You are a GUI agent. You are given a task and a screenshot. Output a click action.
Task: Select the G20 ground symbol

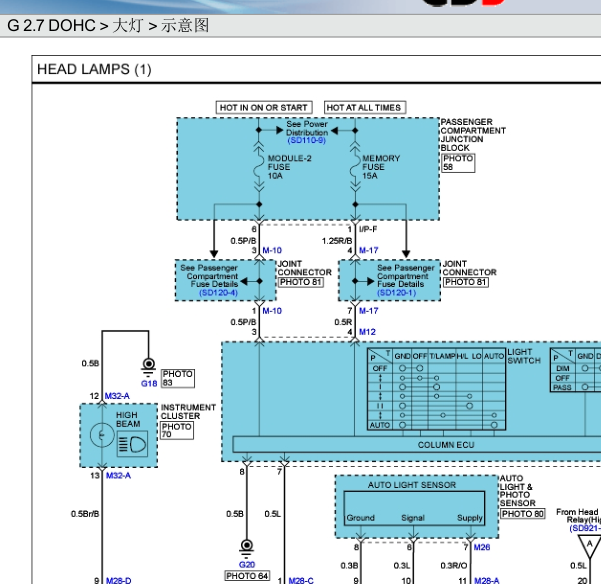[246, 549]
